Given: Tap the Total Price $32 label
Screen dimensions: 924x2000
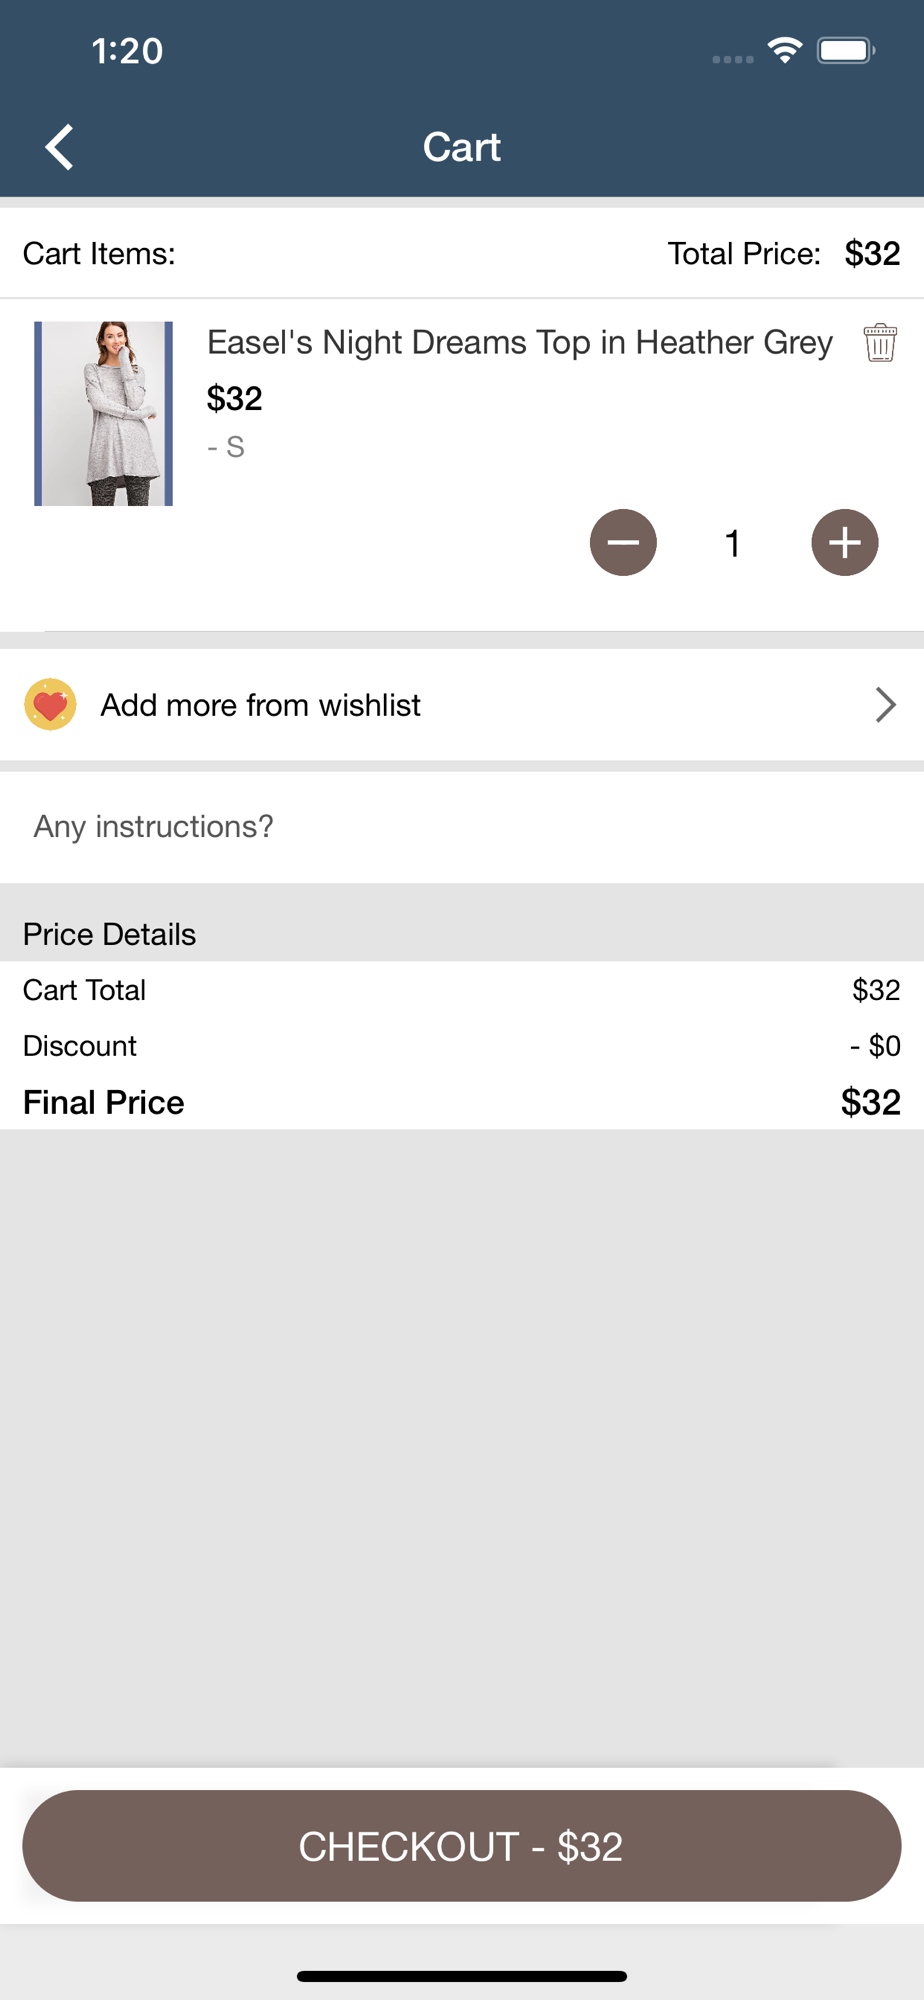Looking at the screenshot, I should pyautogui.click(x=784, y=253).
